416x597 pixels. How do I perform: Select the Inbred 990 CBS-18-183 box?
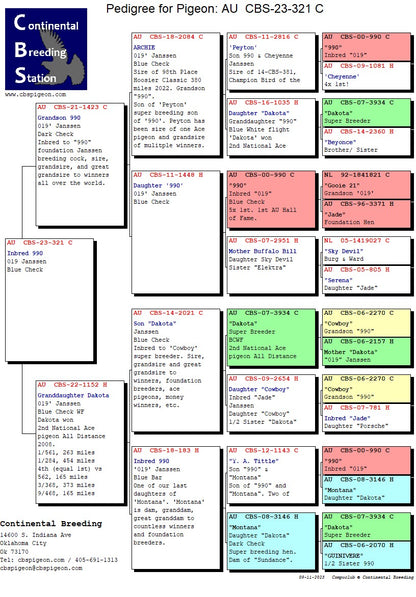click(x=176, y=508)
